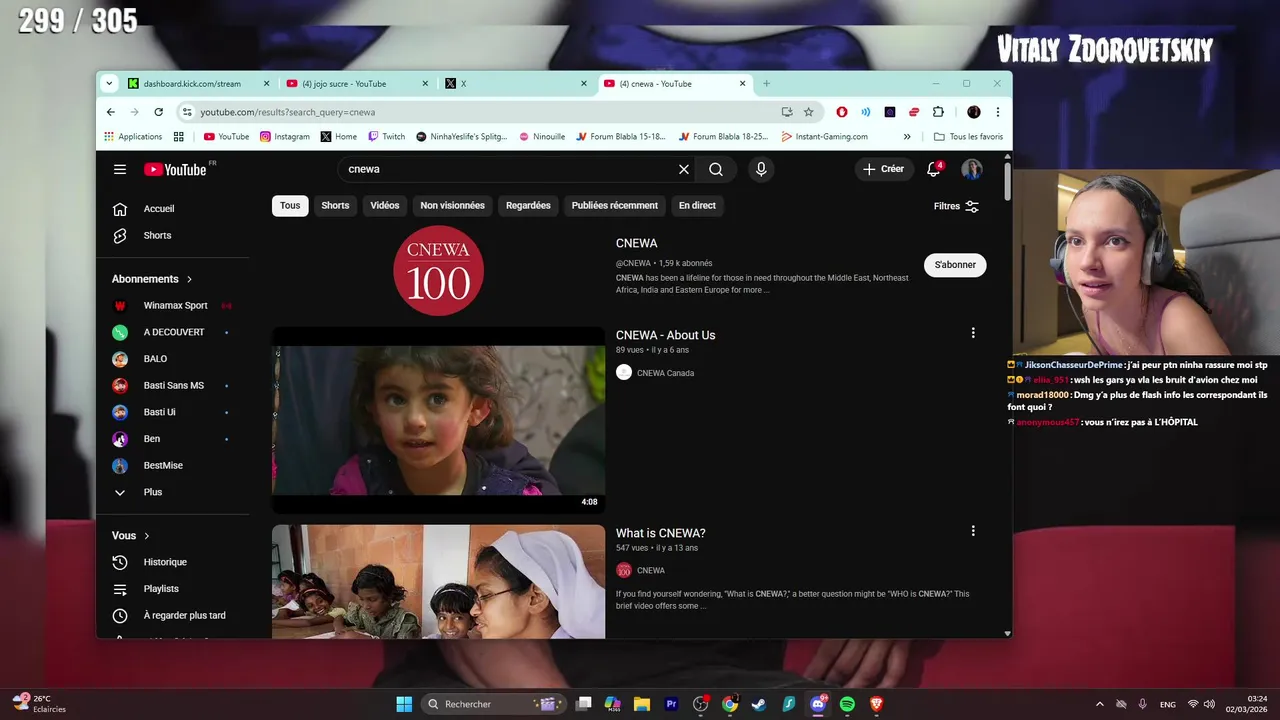
Task: Select the Vidéos filter chip
Action: [385, 205]
